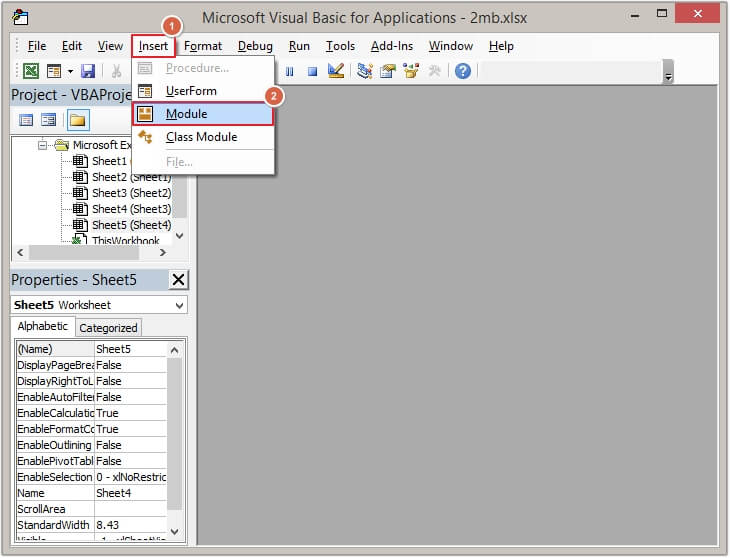Open dropdown arrow next to insert object icon
This screenshot has height=558, width=730.
(x=70, y=71)
